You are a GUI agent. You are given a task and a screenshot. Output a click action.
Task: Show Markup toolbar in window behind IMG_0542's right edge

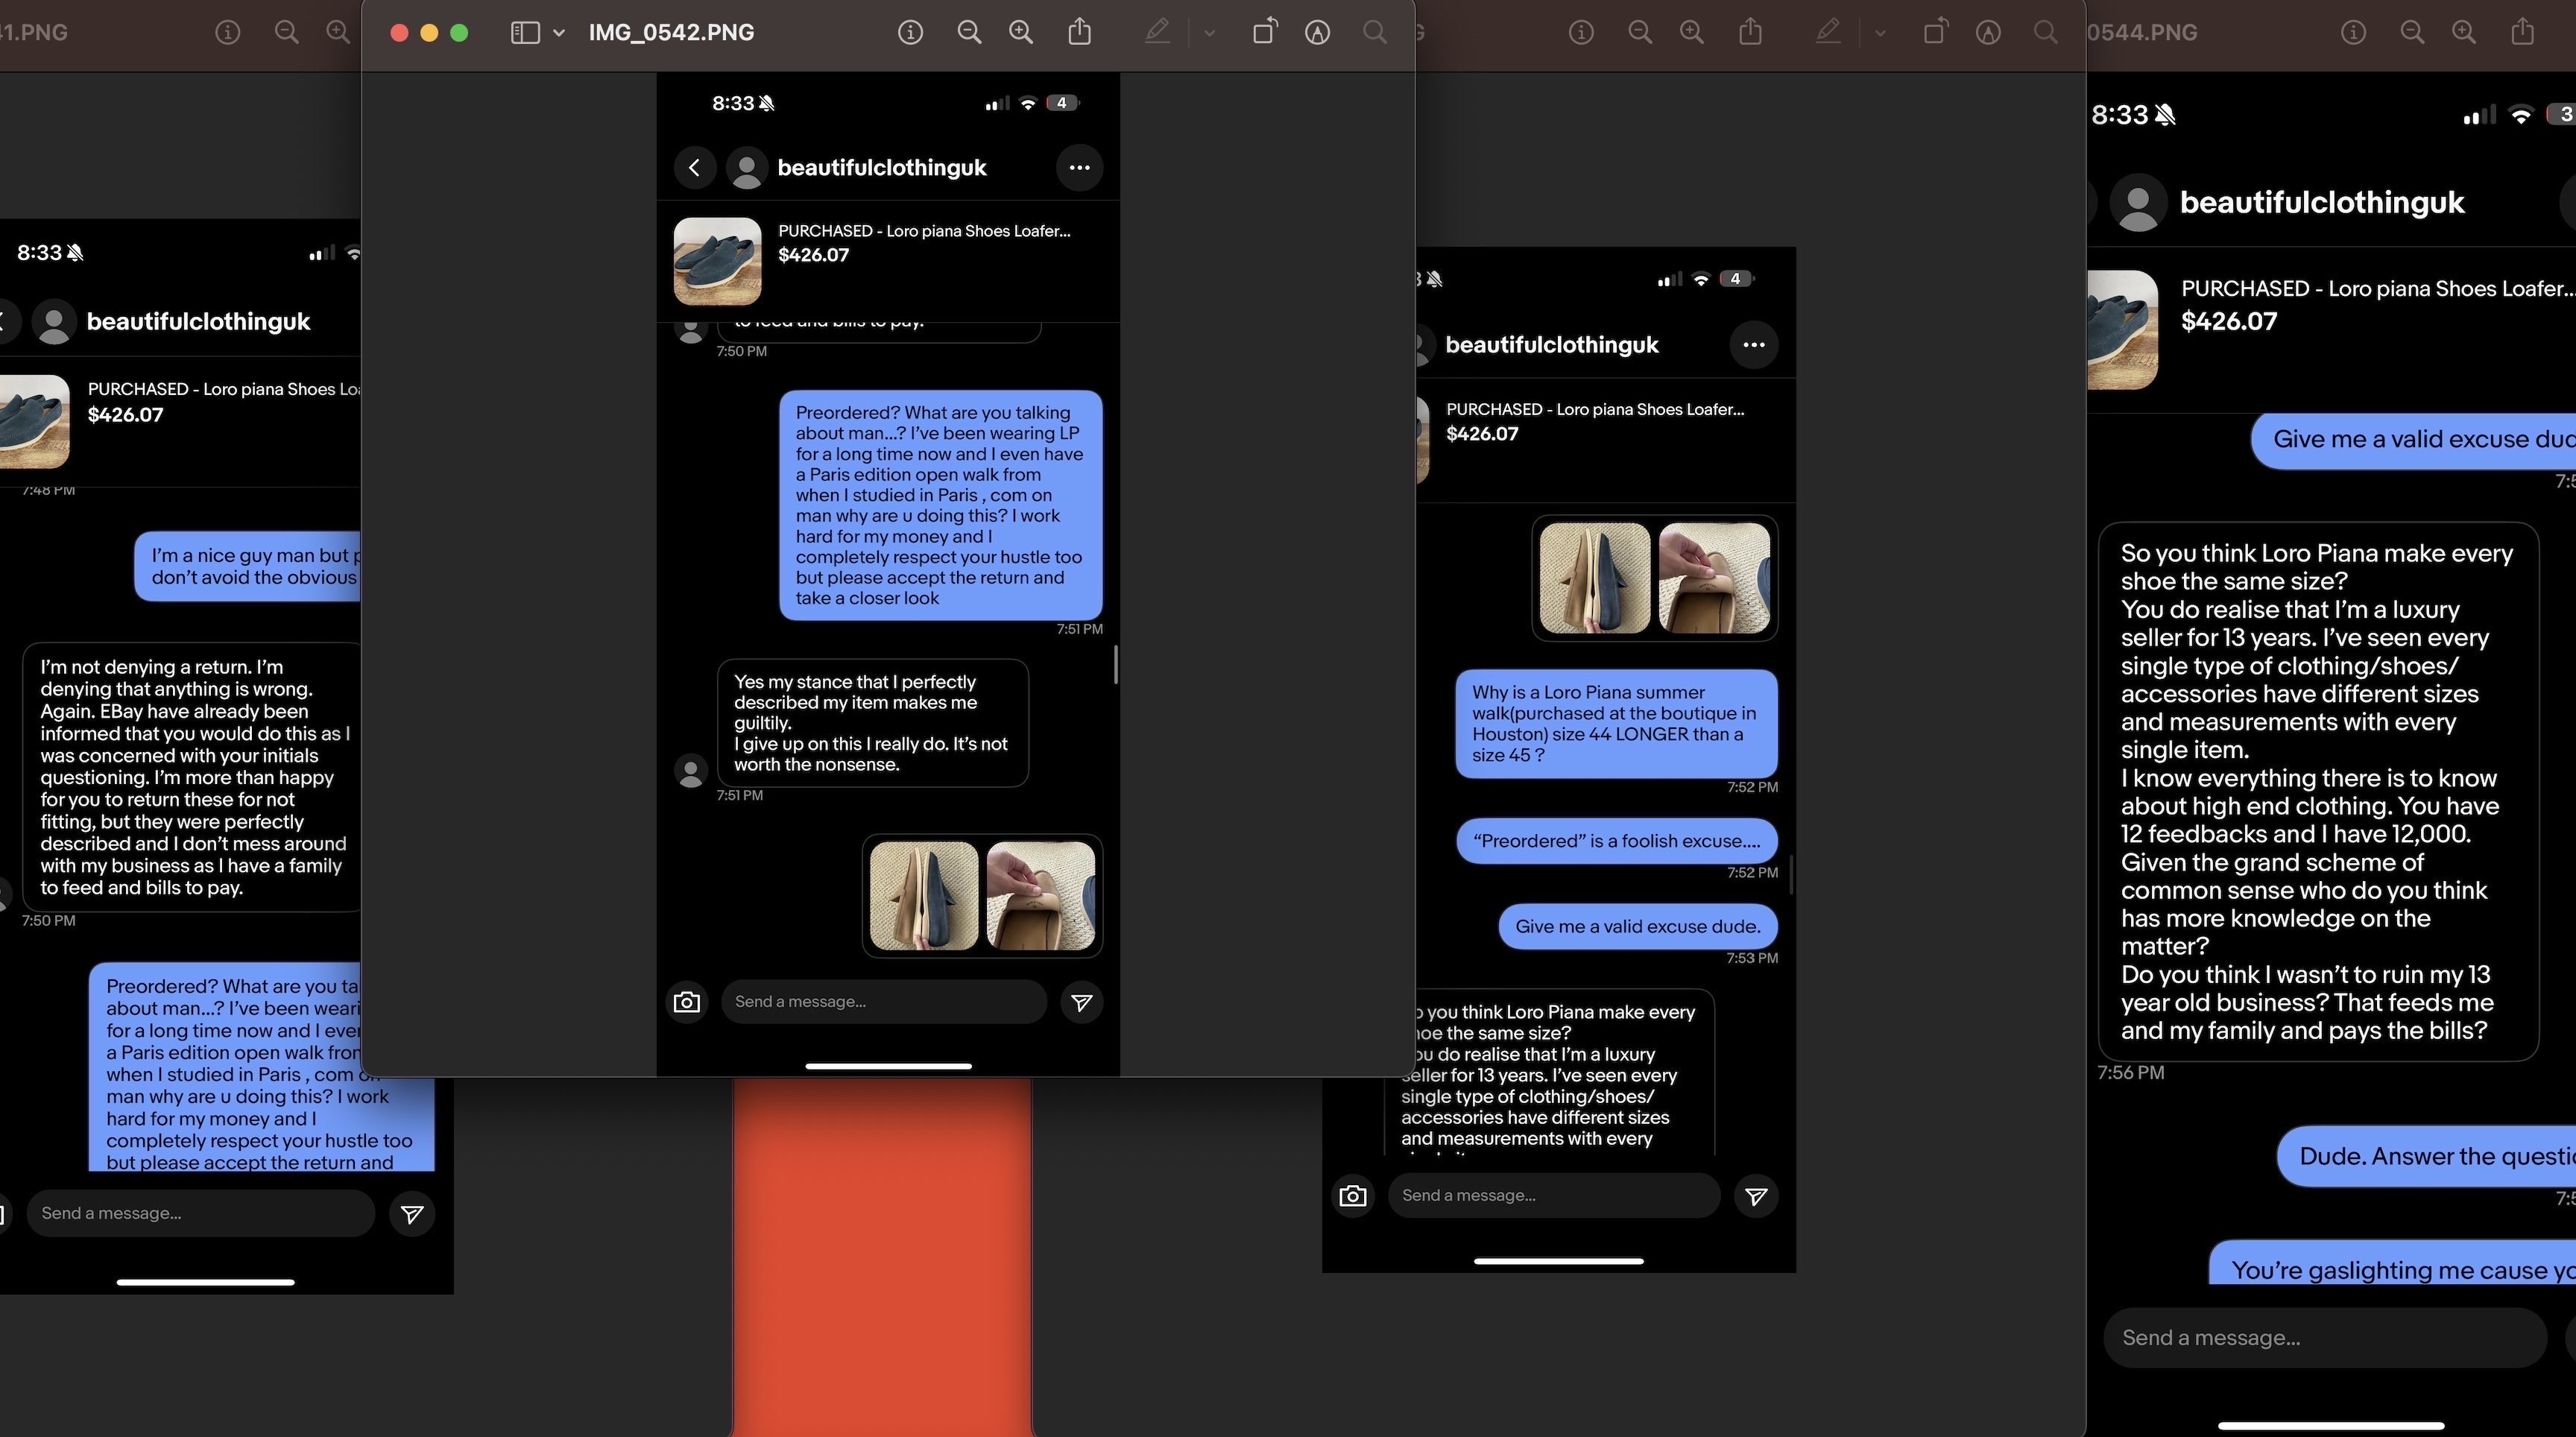coord(1989,33)
